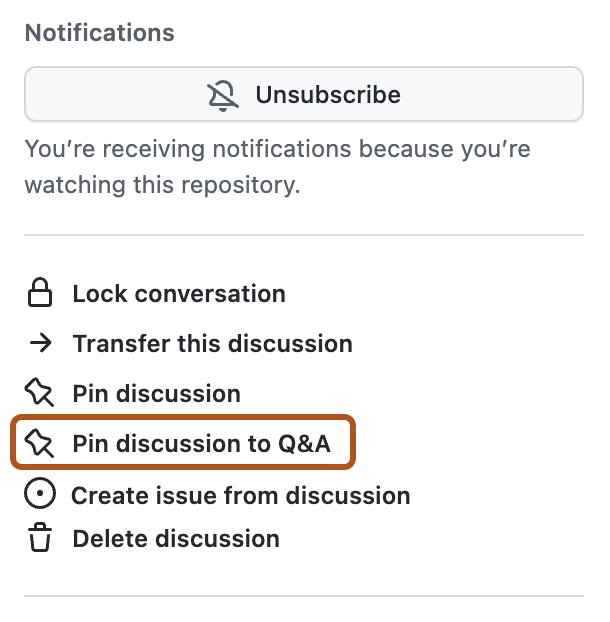The width and height of the screenshot is (610, 622).
Task: Click the "watching this repository" text
Action: pos(162,185)
